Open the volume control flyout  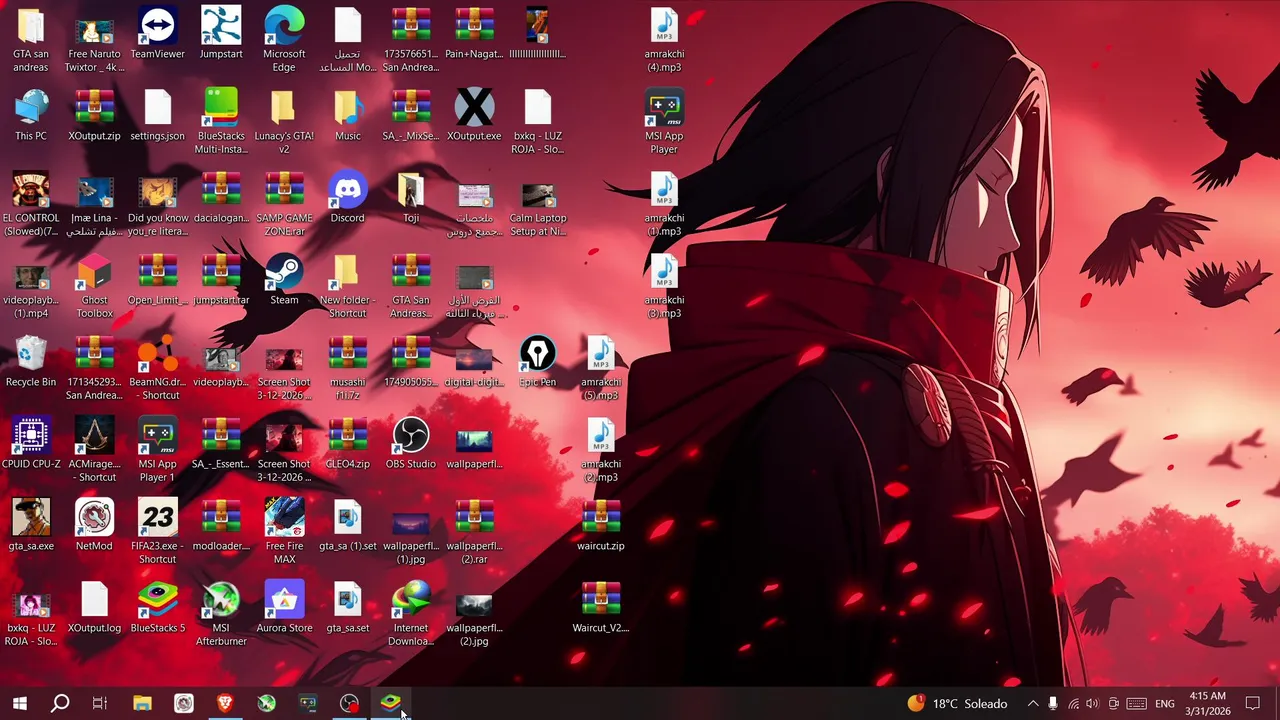1092,703
